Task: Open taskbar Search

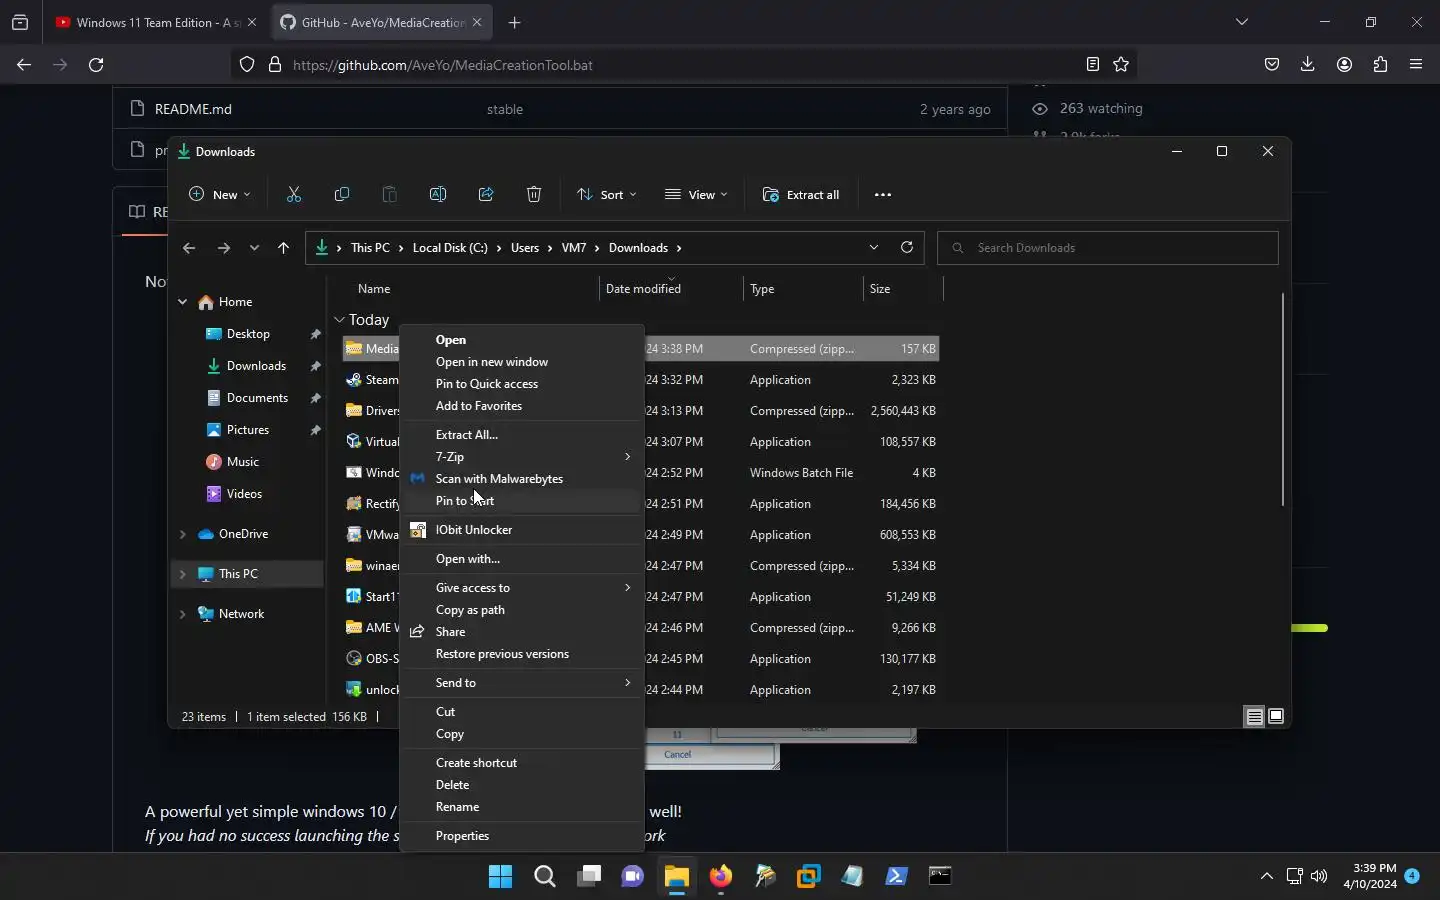Action: point(545,877)
